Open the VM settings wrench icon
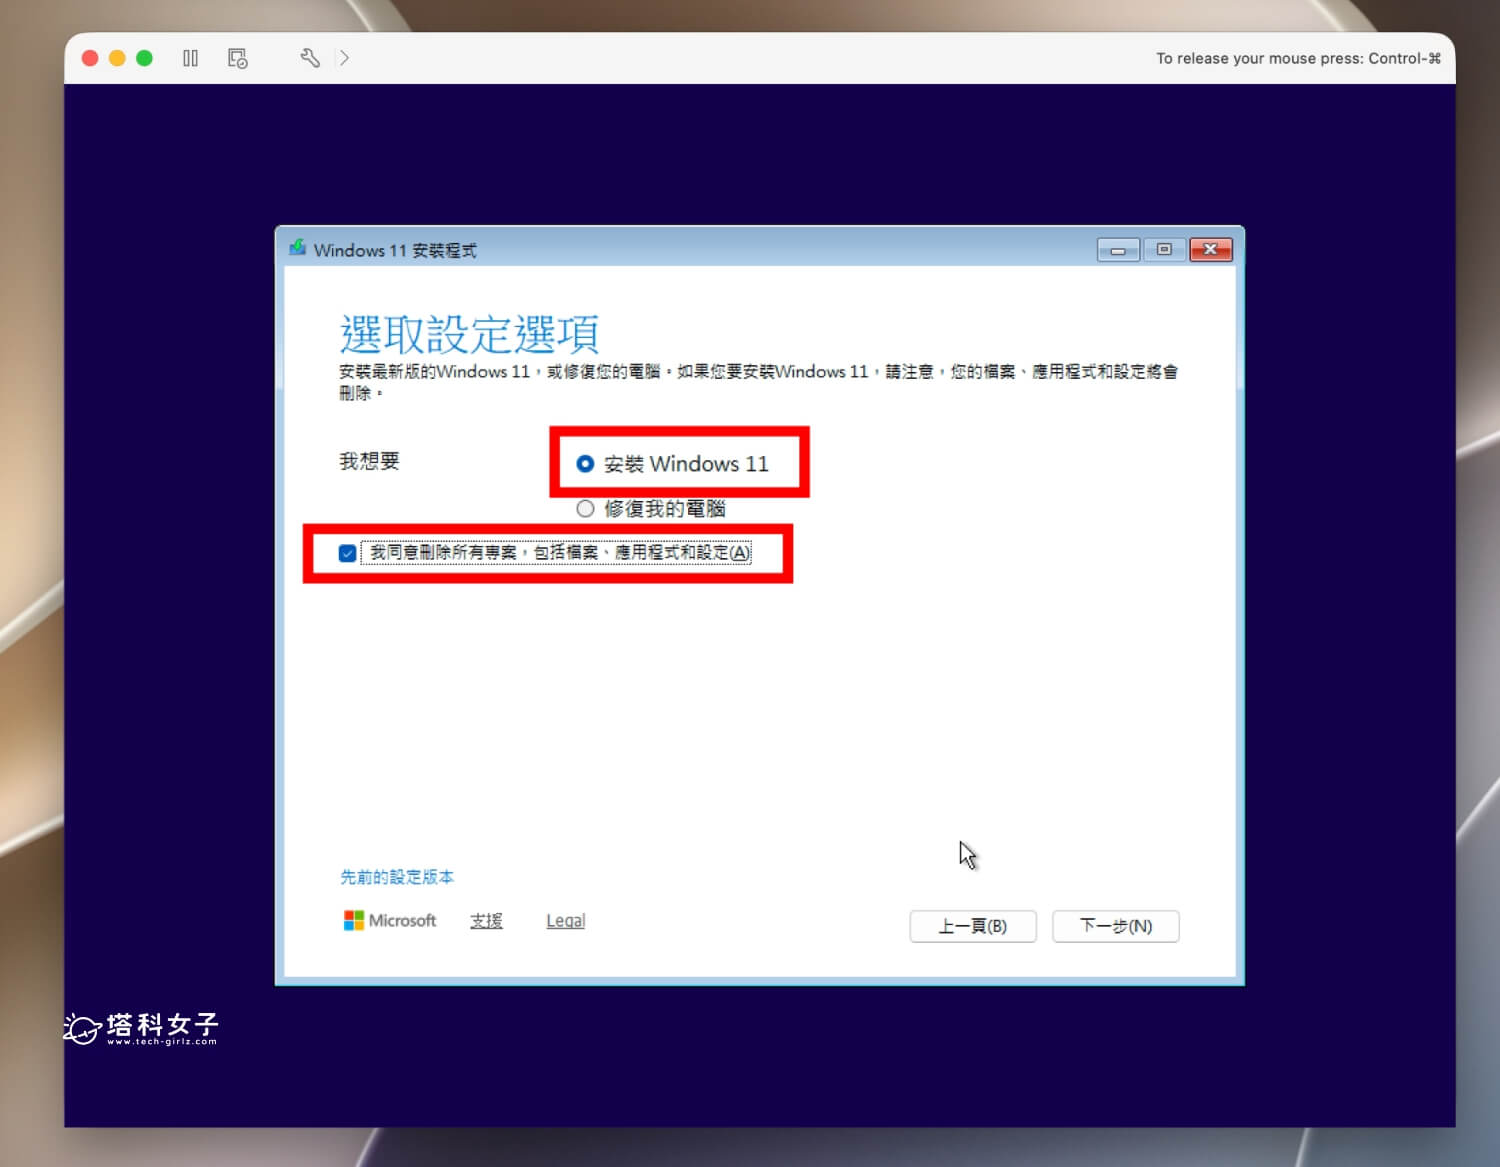Image resolution: width=1500 pixels, height=1167 pixels. pos(310,58)
